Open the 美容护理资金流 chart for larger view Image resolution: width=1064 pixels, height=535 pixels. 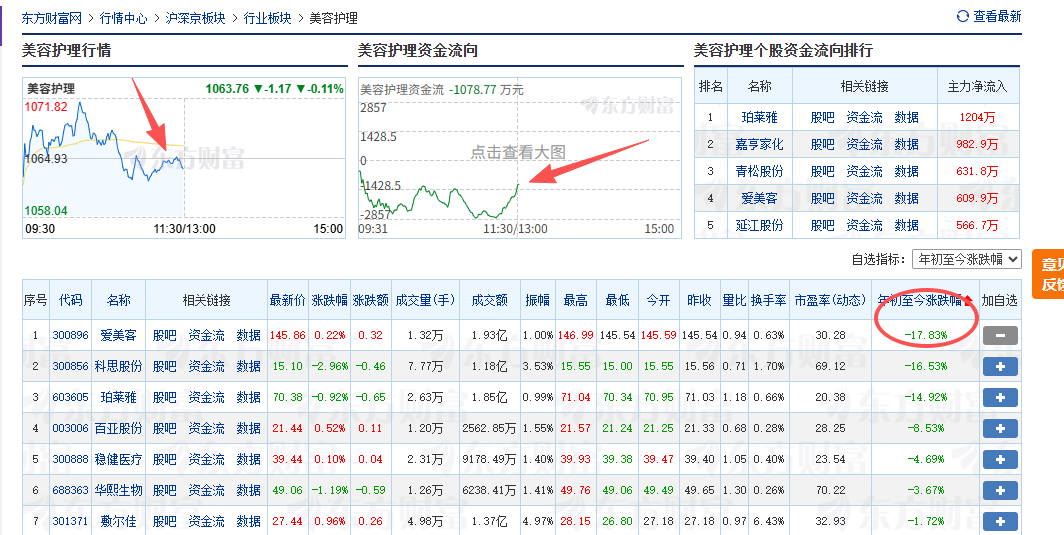519,160
